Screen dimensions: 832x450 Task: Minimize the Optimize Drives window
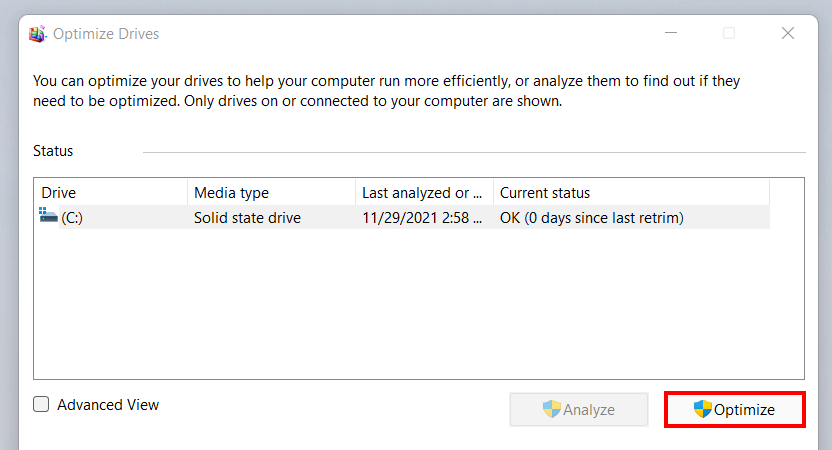pos(671,33)
